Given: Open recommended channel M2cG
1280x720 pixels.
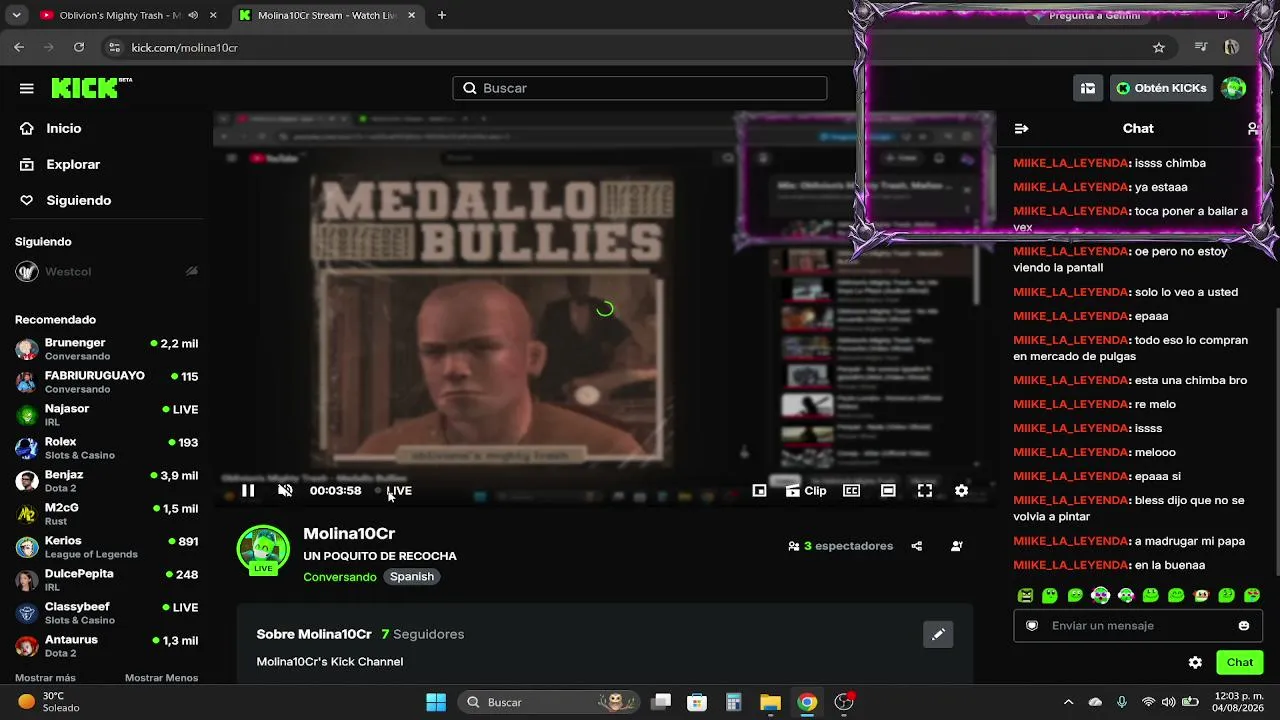Looking at the screenshot, I should pos(106,514).
